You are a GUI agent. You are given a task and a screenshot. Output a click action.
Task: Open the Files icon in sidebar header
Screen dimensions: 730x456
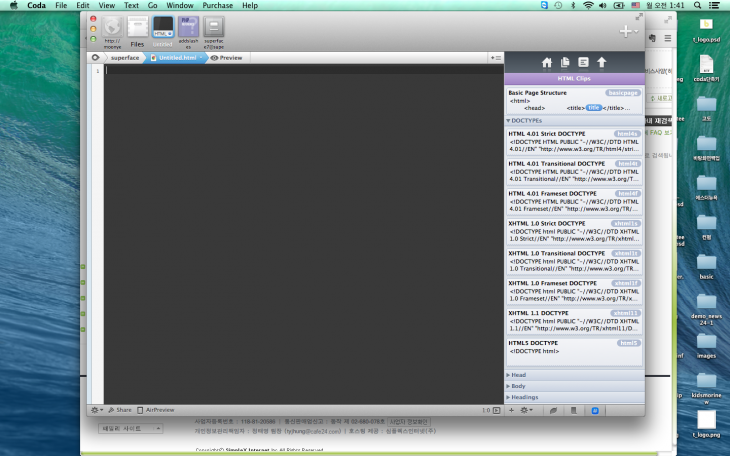[x=565, y=62]
